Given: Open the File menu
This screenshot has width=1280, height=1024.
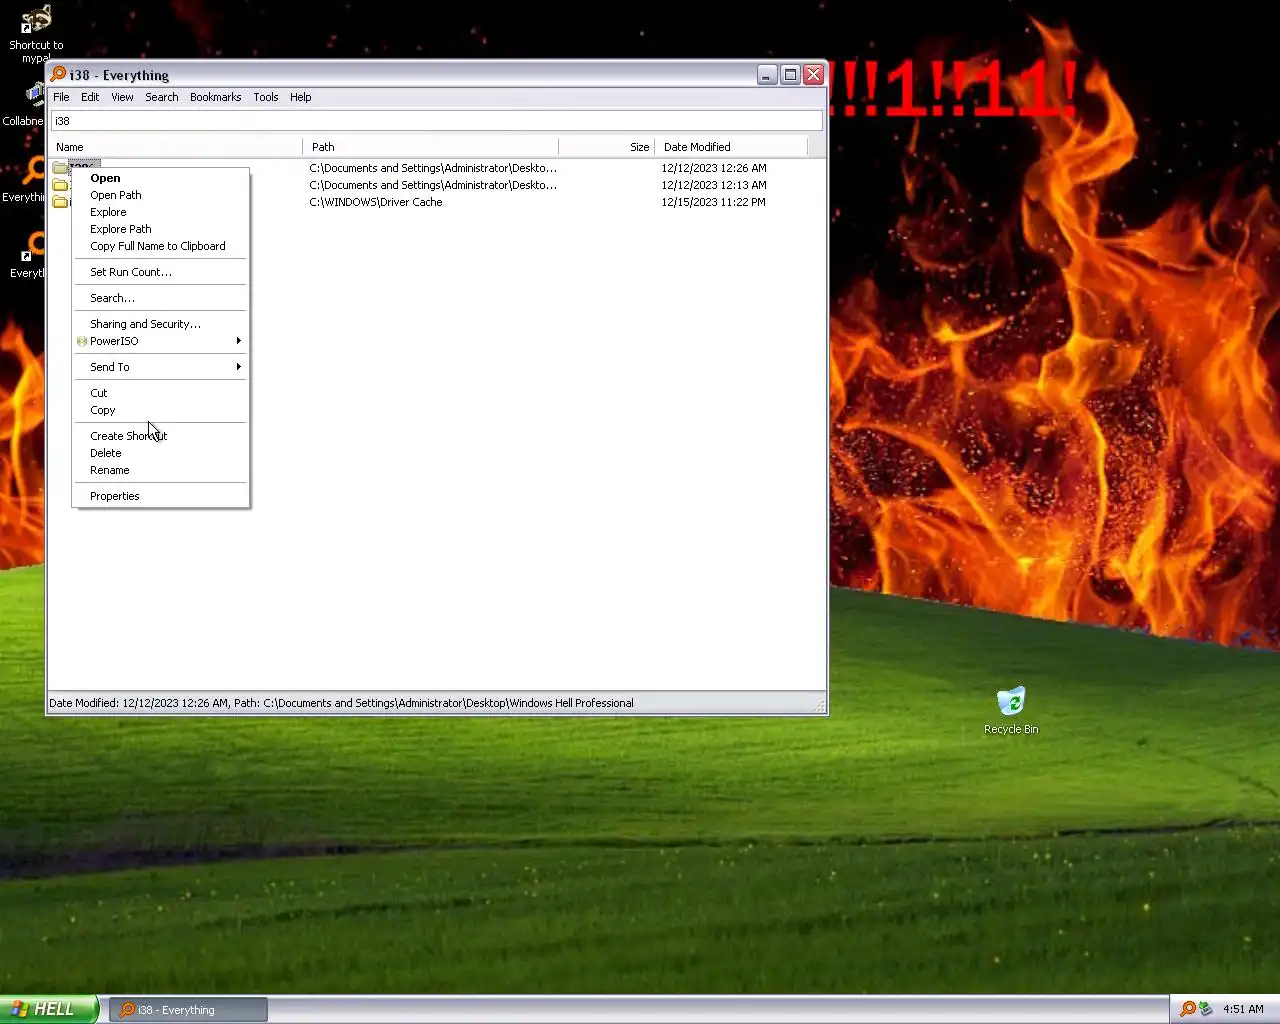Looking at the screenshot, I should coord(61,97).
